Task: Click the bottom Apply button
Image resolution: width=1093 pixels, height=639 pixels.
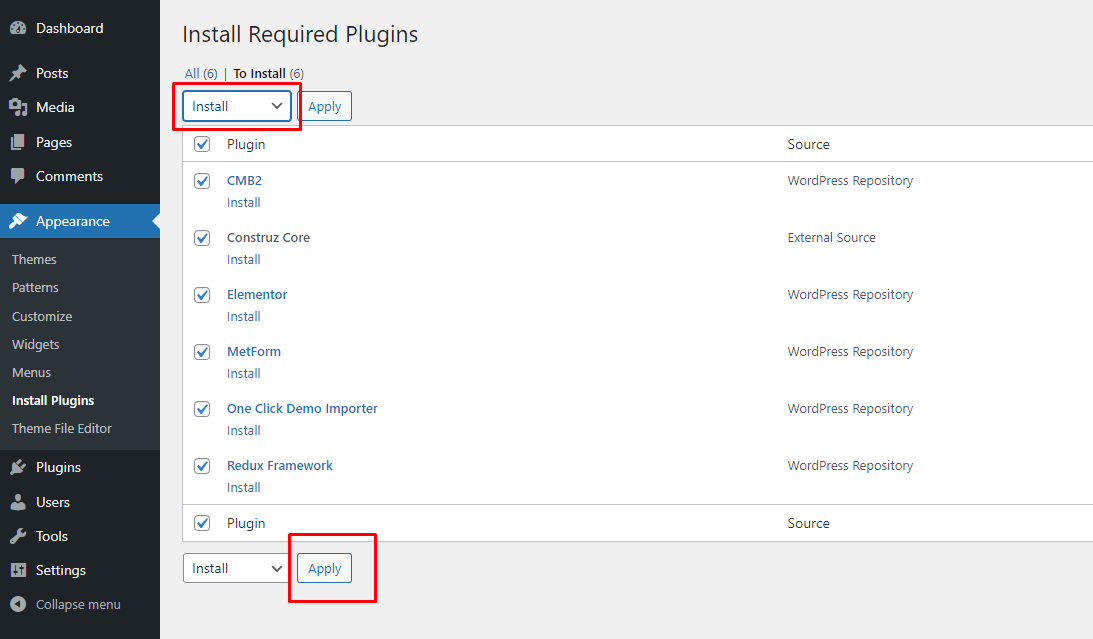Action: [x=325, y=568]
